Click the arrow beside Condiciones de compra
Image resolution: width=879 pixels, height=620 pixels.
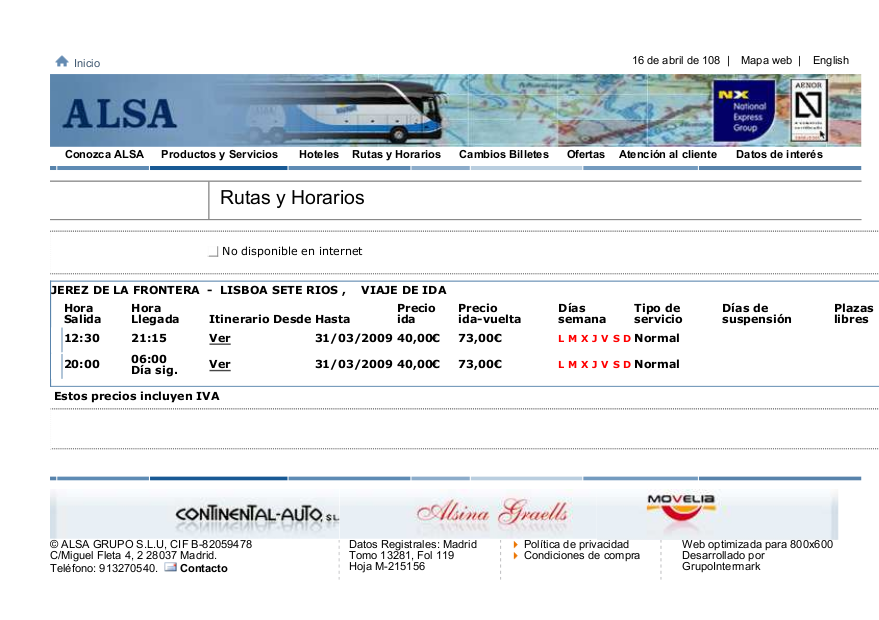[x=516, y=556]
